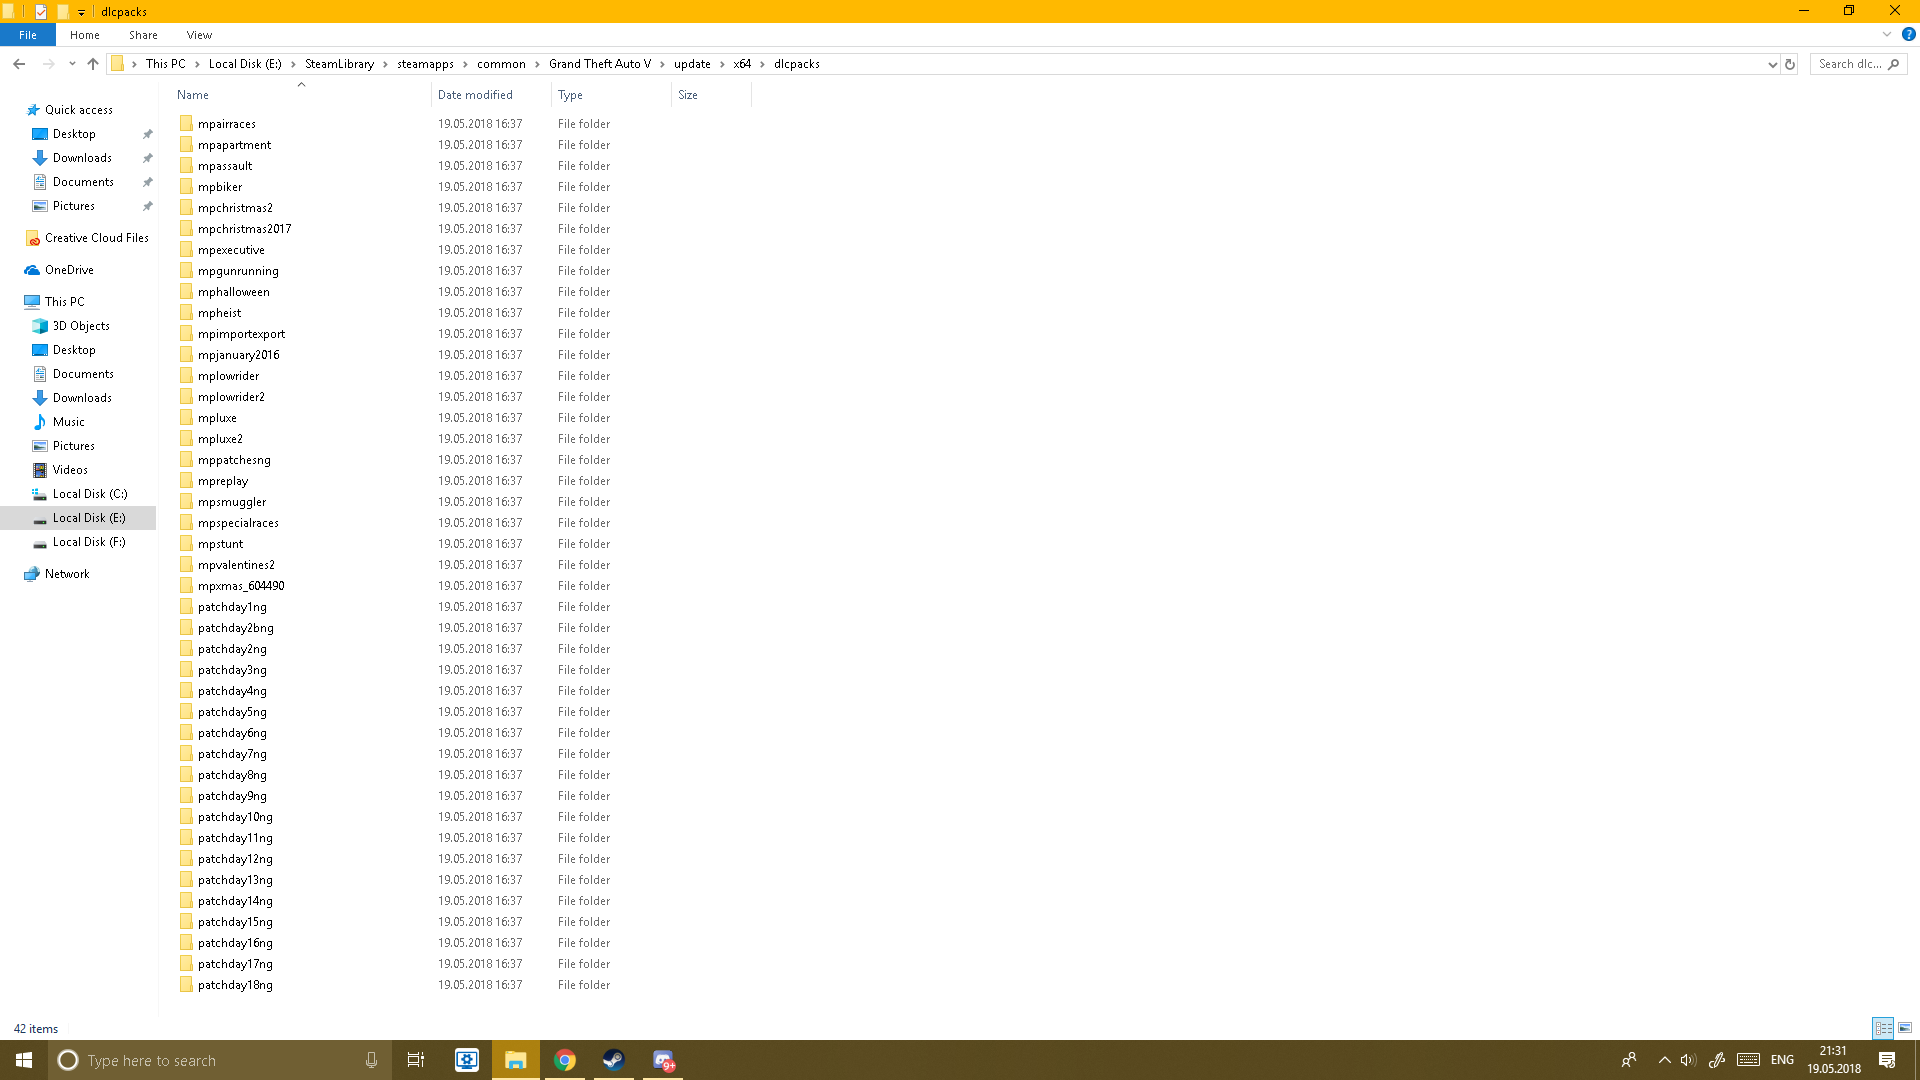This screenshot has height=1080, width=1920.
Task: Select the mpgunrunning folder
Action: coord(238,271)
